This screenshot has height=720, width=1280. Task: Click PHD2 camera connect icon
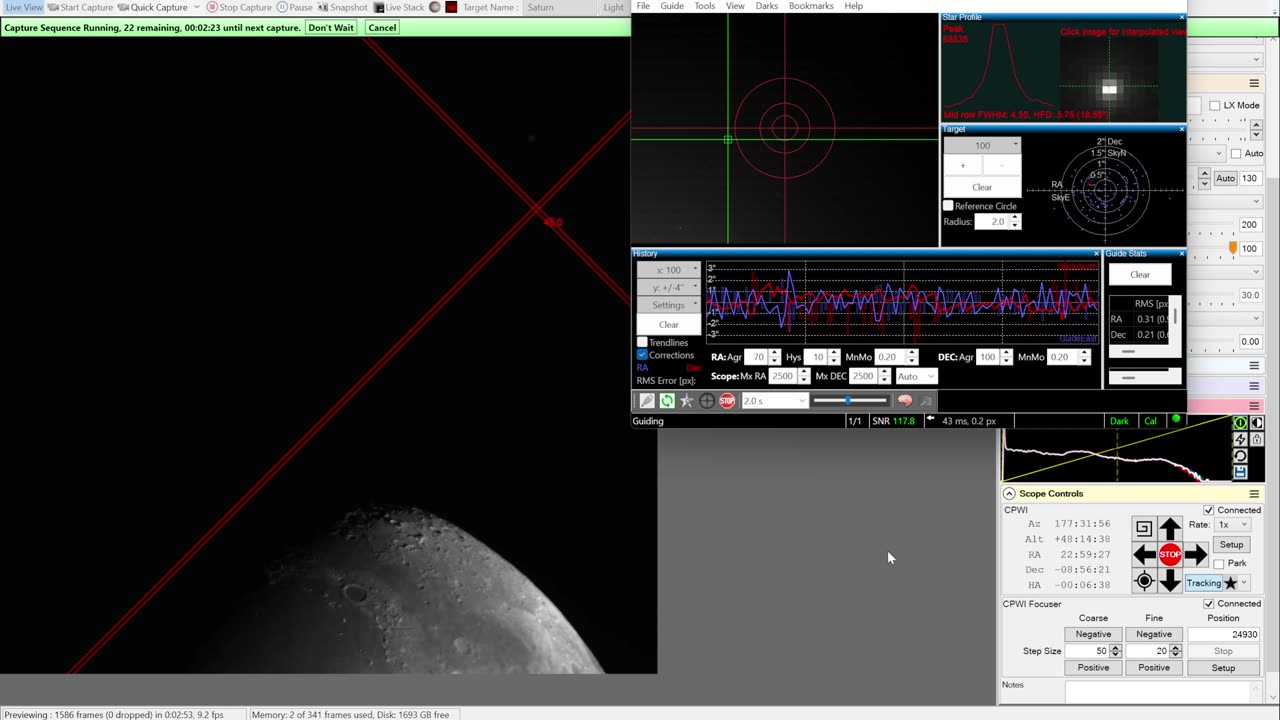pyautogui.click(x=647, y=401)
